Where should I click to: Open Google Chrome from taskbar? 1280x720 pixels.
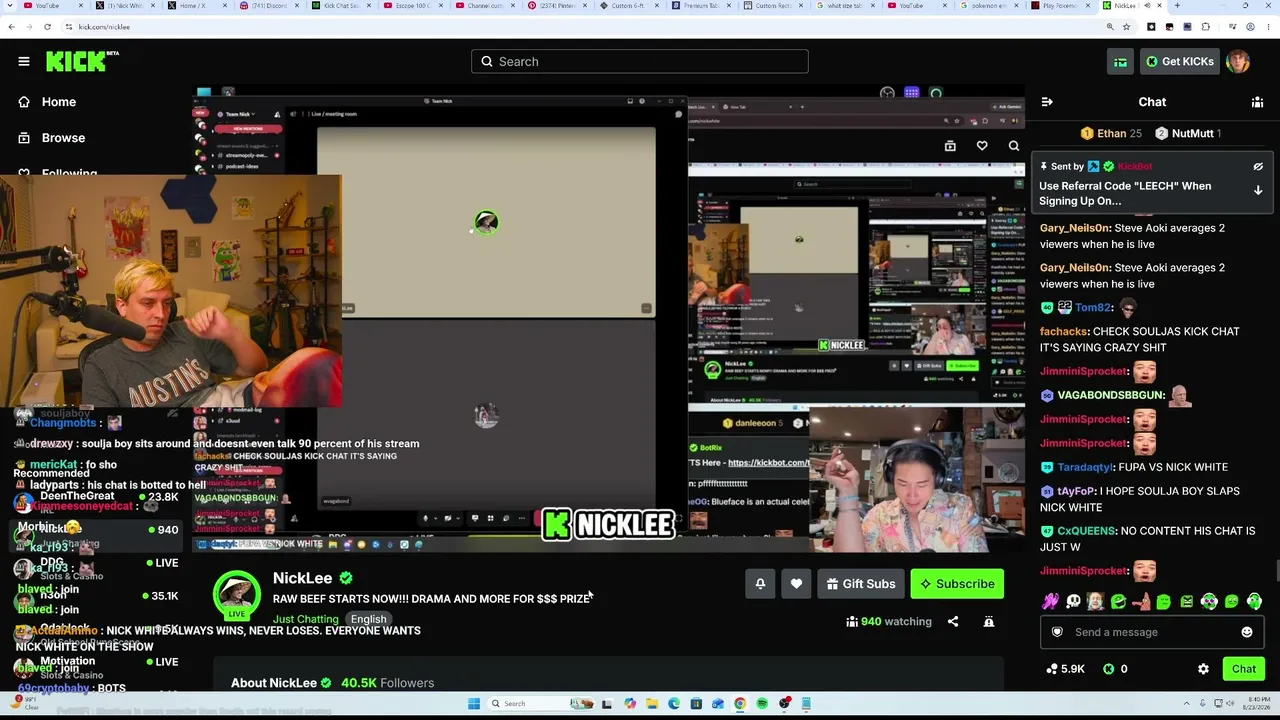tap(740, 704)
